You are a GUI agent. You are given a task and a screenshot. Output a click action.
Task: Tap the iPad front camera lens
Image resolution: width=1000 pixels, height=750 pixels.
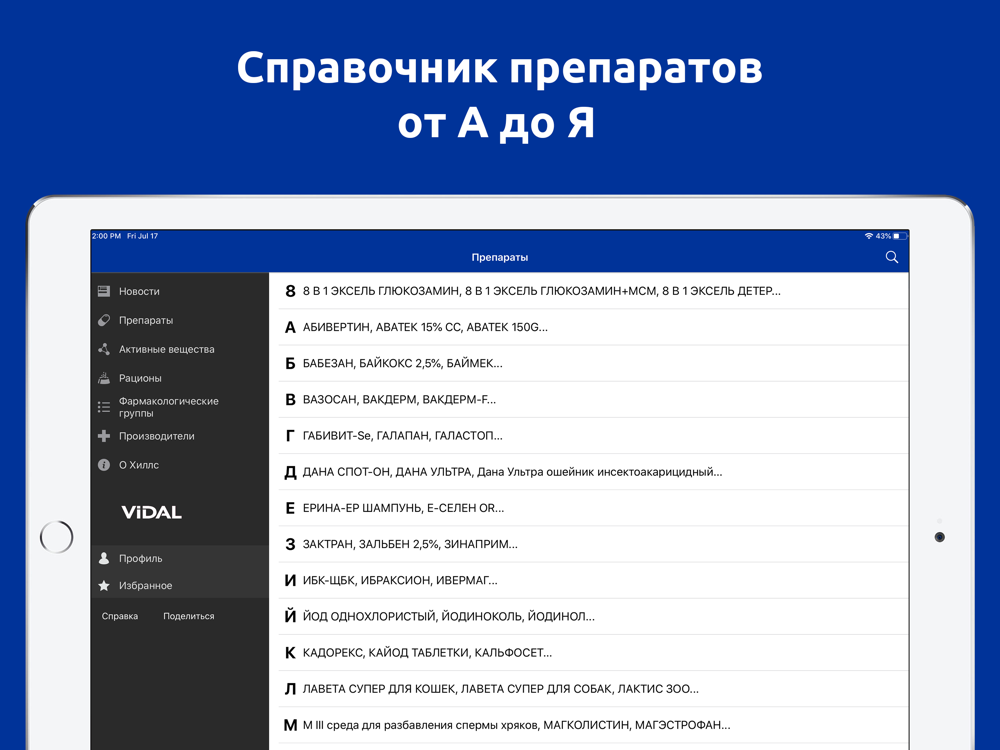pyautogui.click(x=939, y=537)
